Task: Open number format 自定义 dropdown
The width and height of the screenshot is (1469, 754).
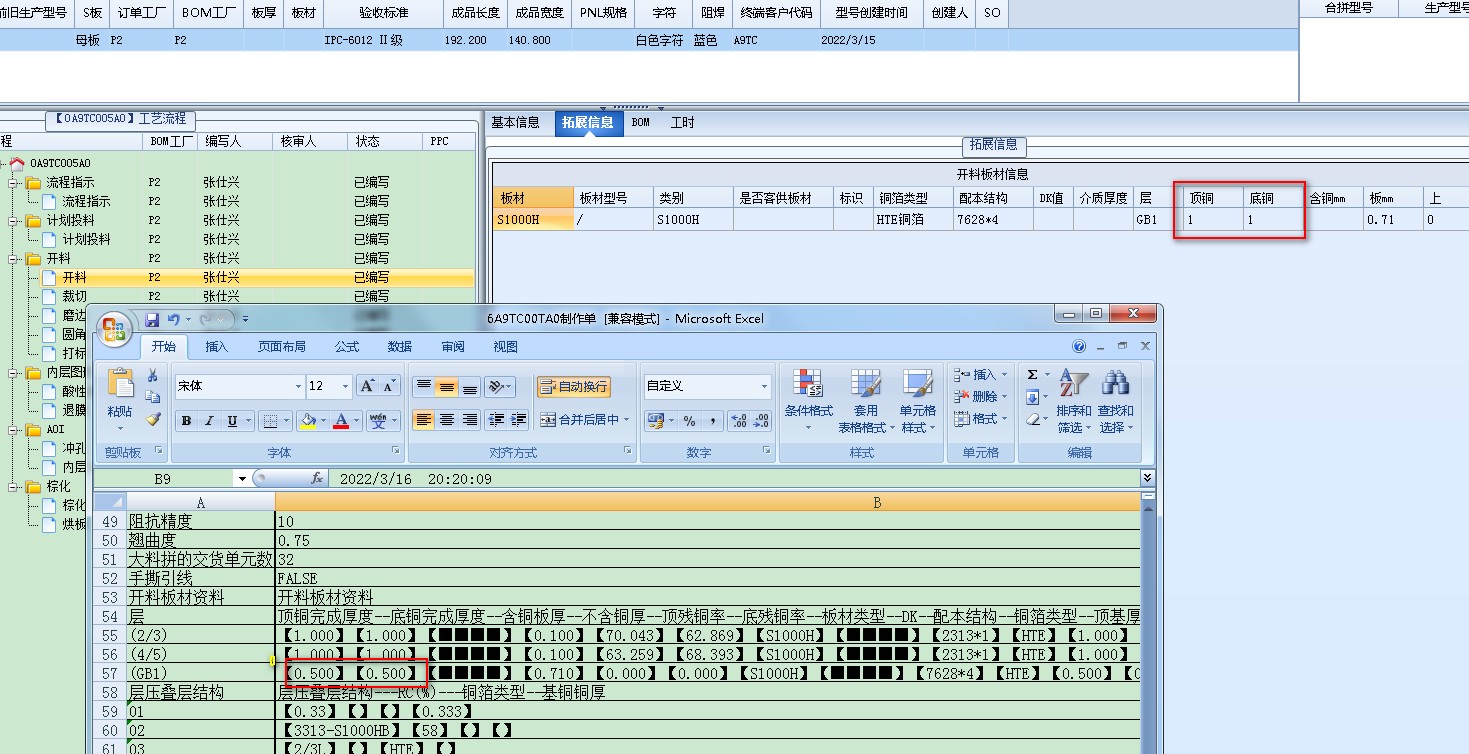Action: point(765,386)
